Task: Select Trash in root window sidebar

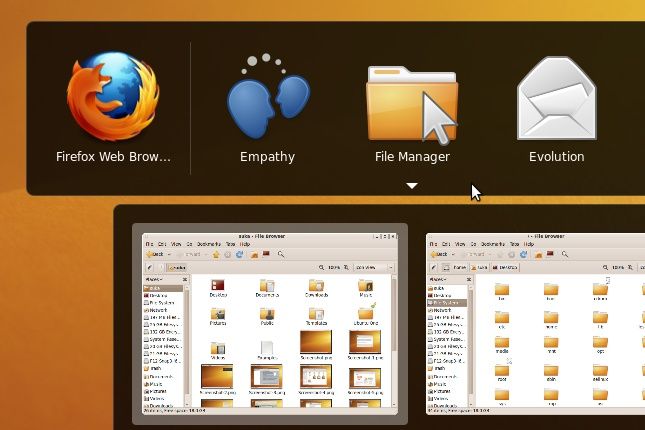Action: coord(446,368)
